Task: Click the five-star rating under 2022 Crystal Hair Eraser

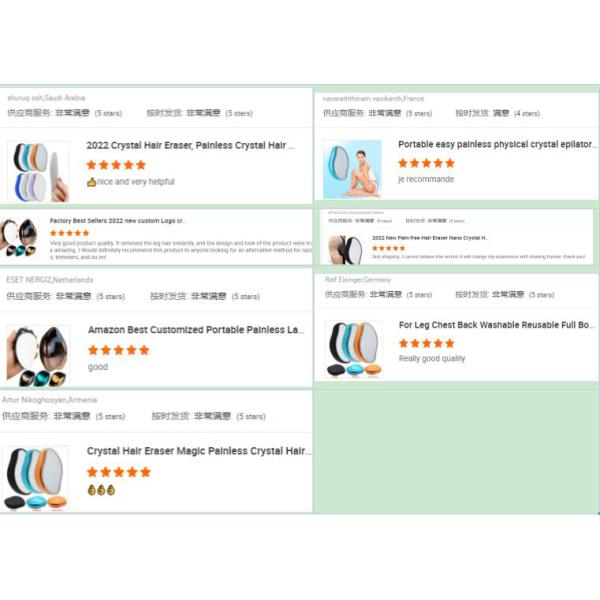Action: pos(116,165)
